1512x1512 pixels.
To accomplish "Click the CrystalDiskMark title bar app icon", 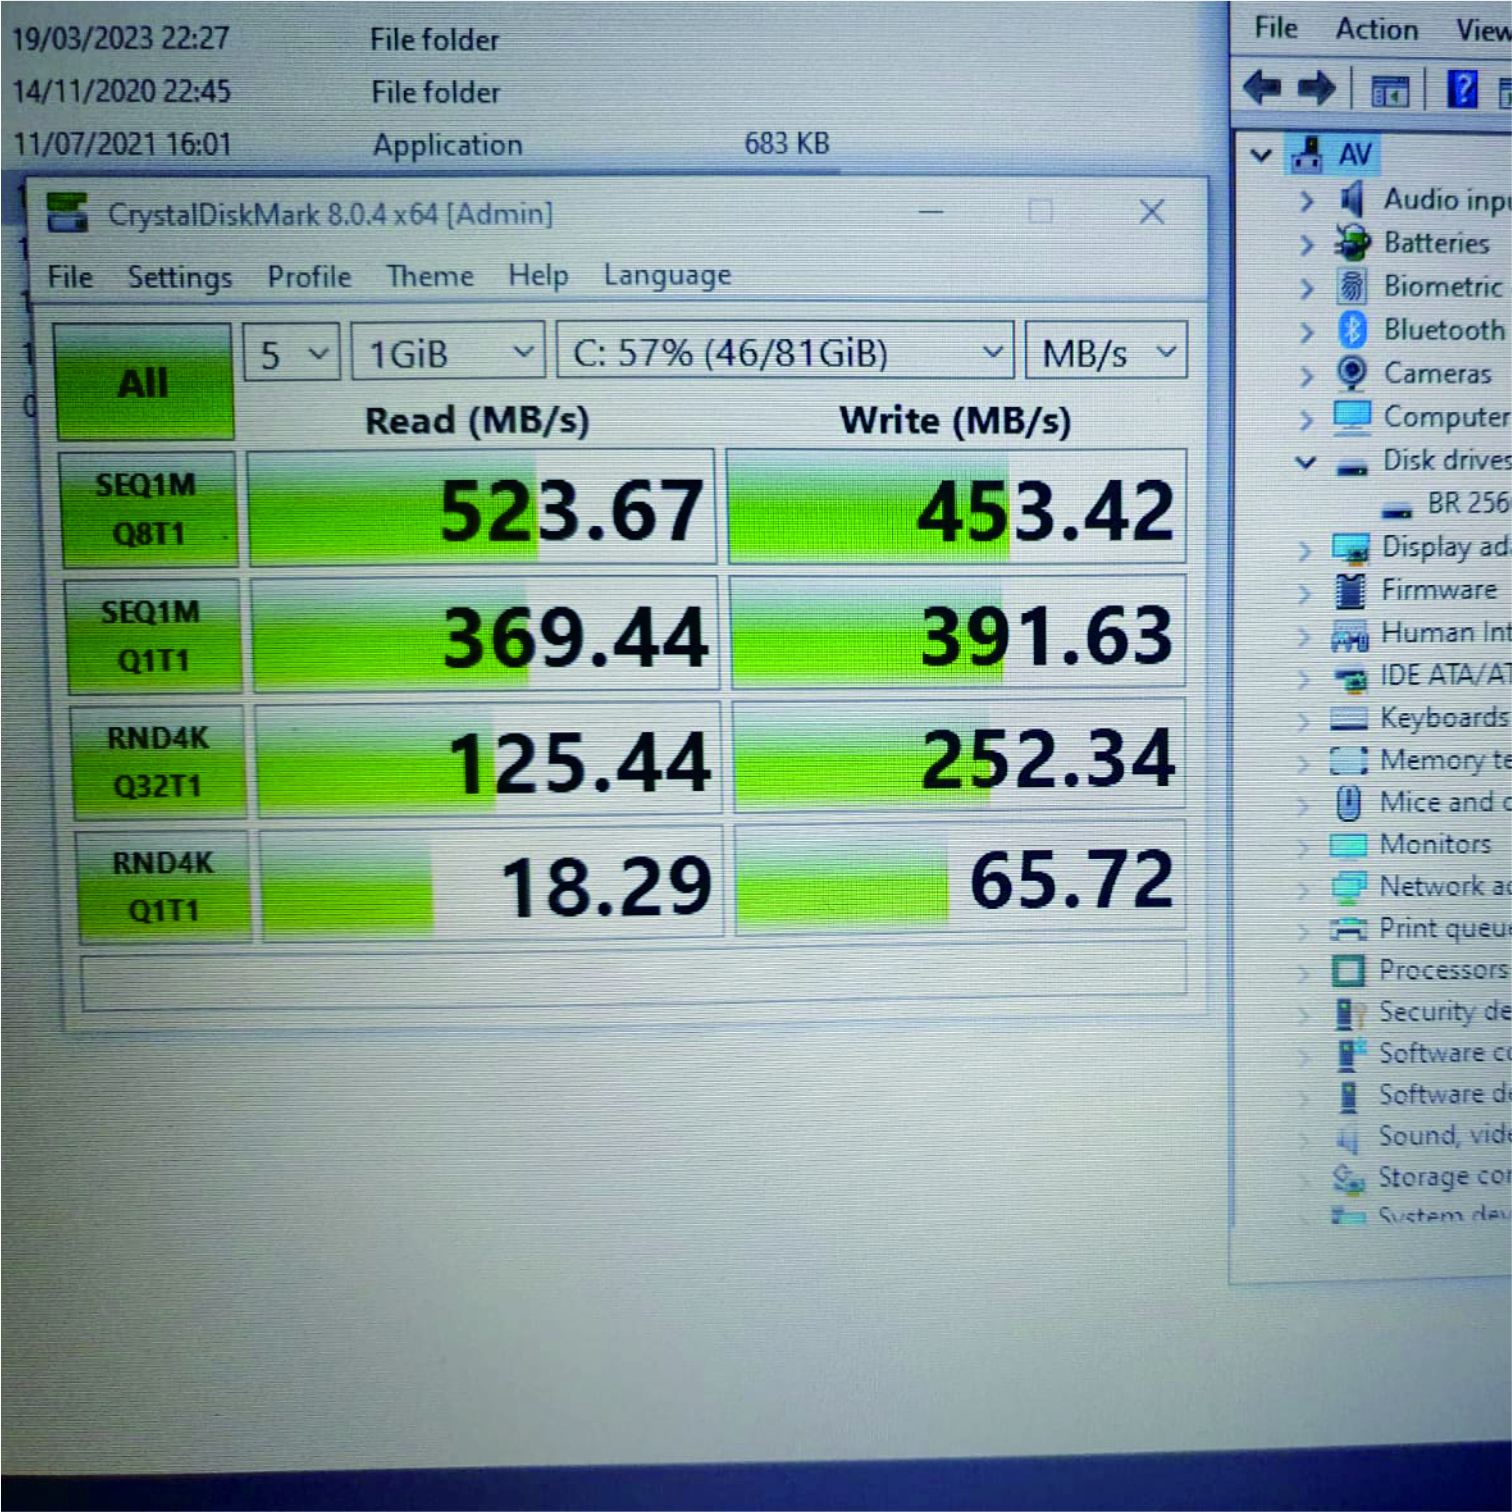I will 68,212.
